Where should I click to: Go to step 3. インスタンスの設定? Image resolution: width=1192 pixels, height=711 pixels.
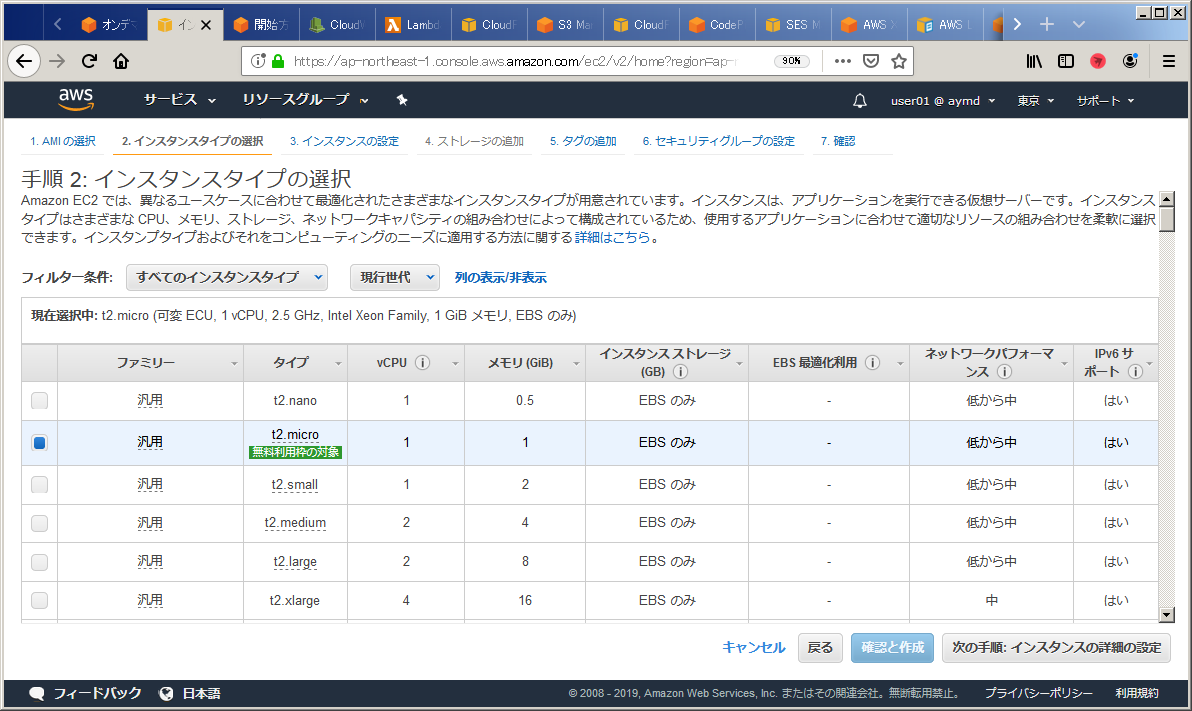click(x=344, y=141)
